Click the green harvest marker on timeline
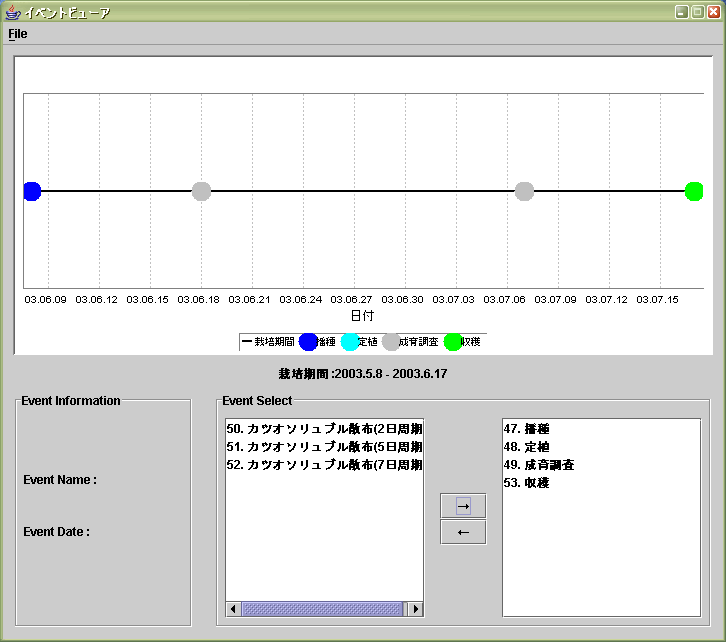Screen dimensions: 726x642 pos(694,191)
